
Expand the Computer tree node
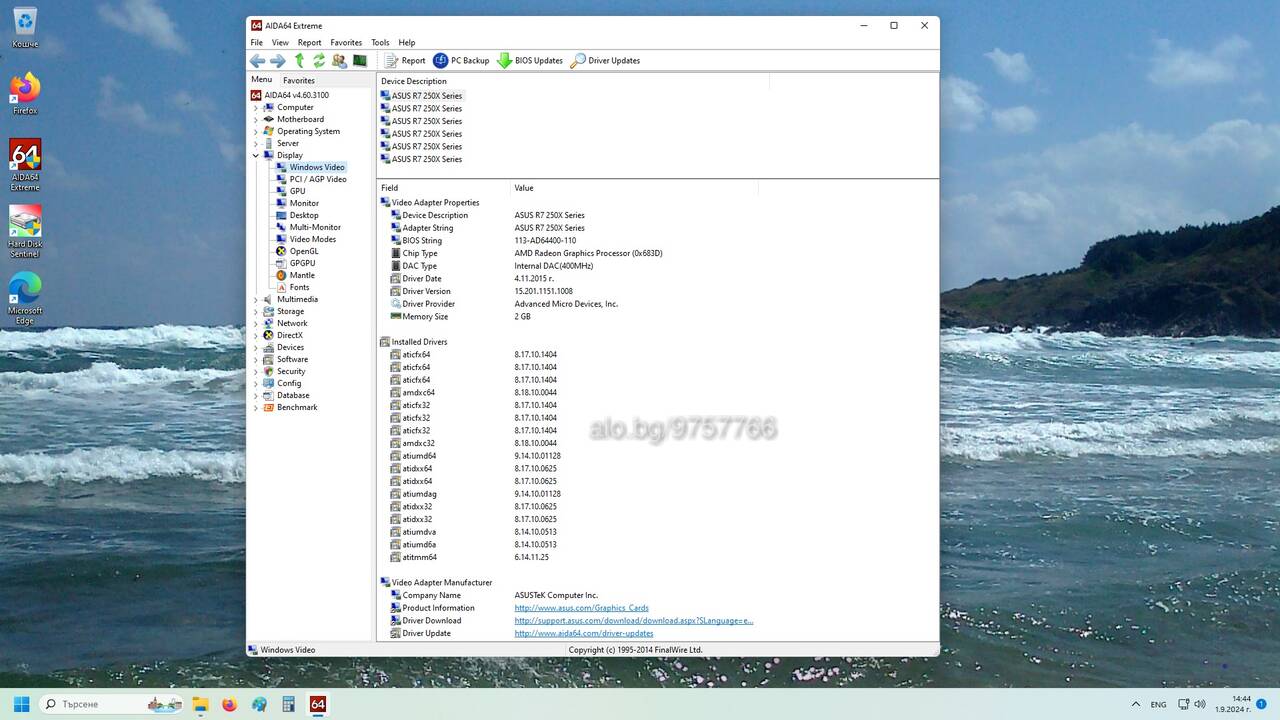[256, 107]
